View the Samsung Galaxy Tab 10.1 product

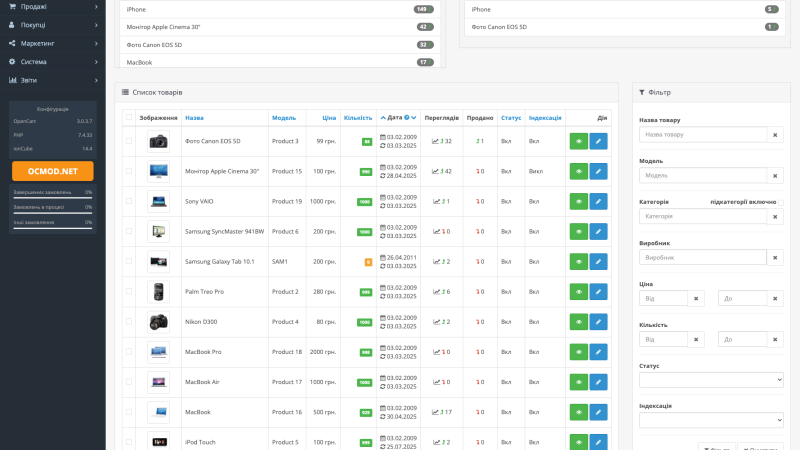[x=579, y=262]
